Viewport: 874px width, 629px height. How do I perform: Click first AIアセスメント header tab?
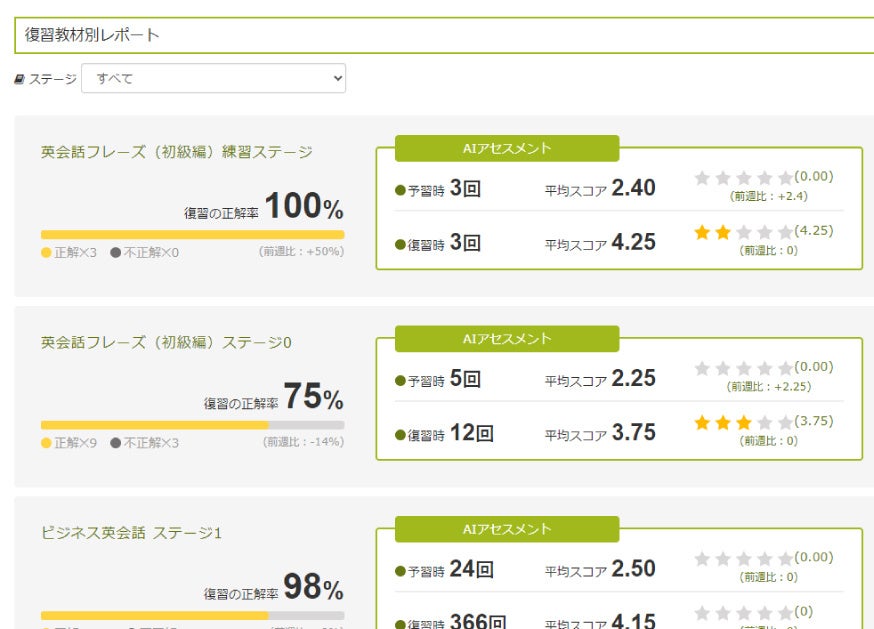[507, 148]
